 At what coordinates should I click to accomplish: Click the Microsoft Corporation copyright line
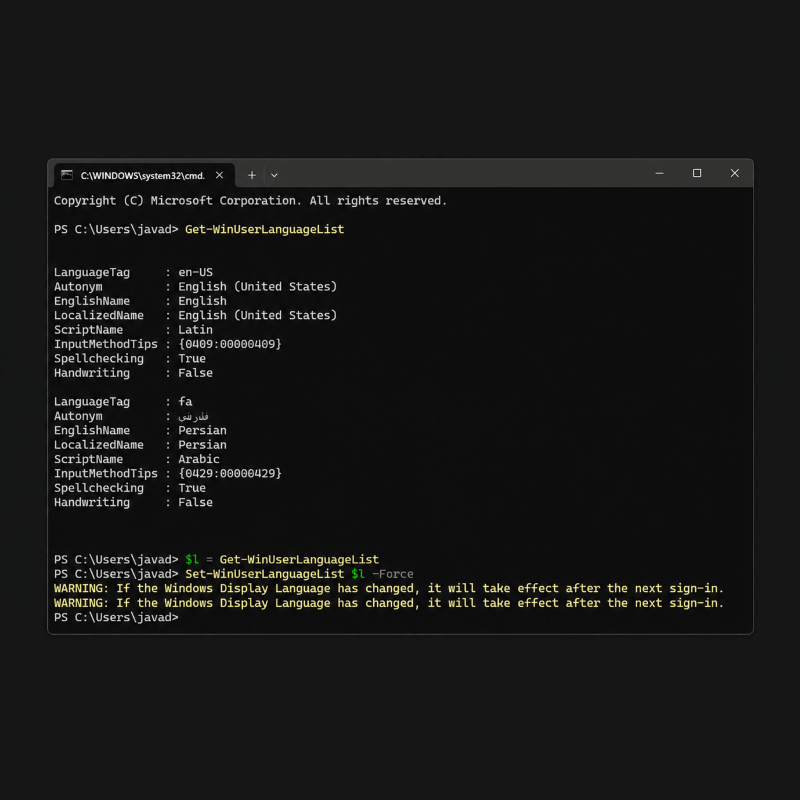[x=250, y=201]
